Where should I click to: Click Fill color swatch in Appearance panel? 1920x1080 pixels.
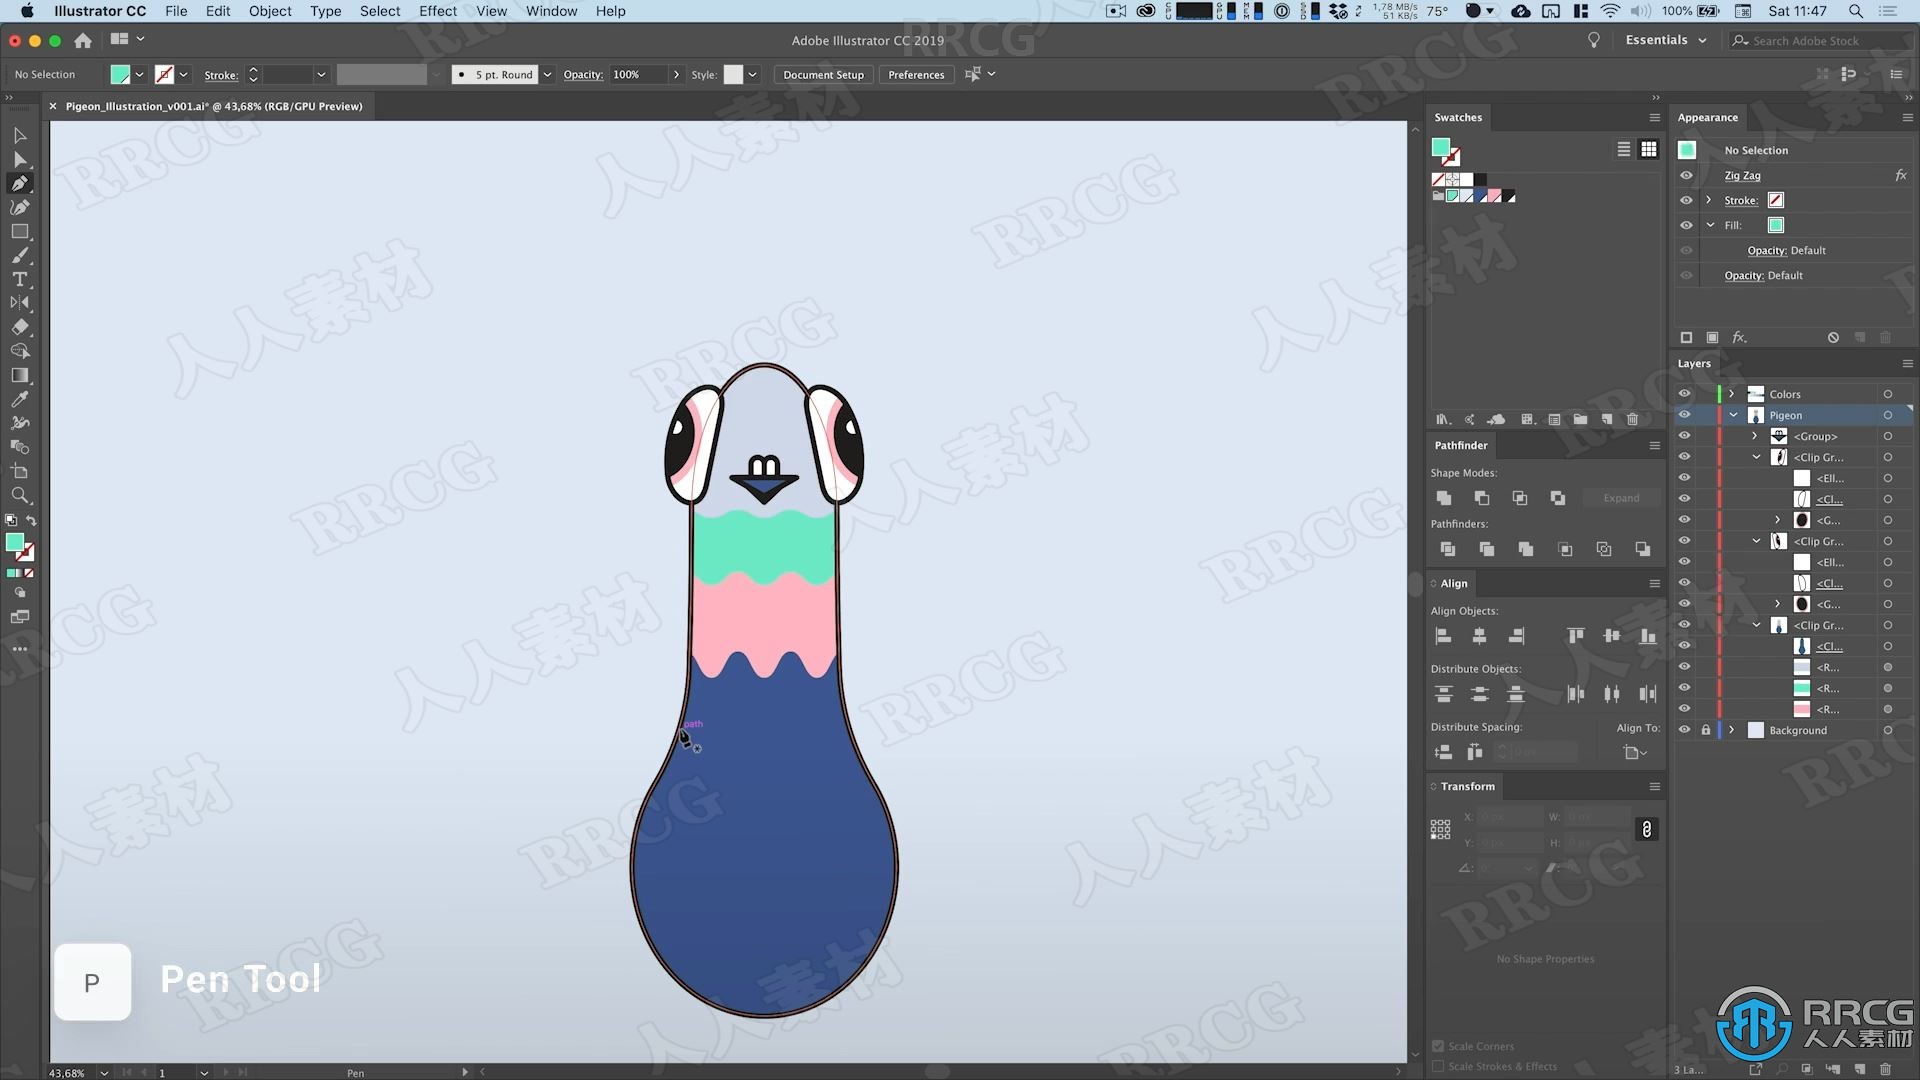tap(1776, 225)
